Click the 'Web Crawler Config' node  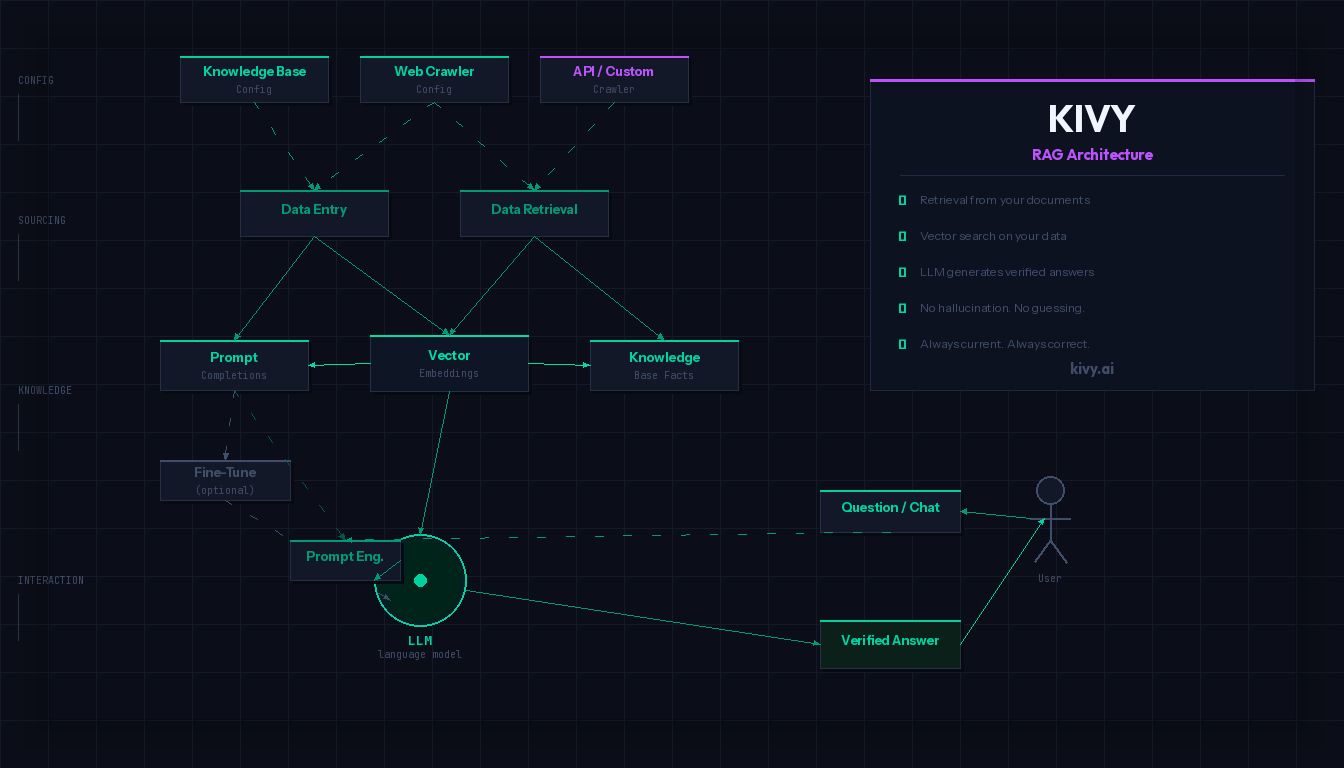pos(434,79)
